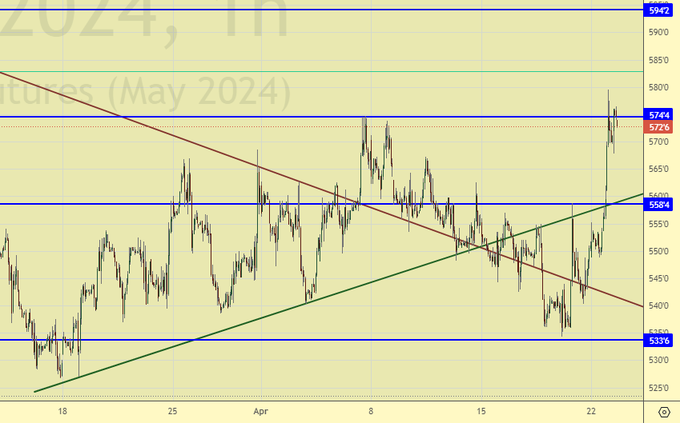Open chart settings hexagon icon
680x423 pixels.
tap(664, 411)
